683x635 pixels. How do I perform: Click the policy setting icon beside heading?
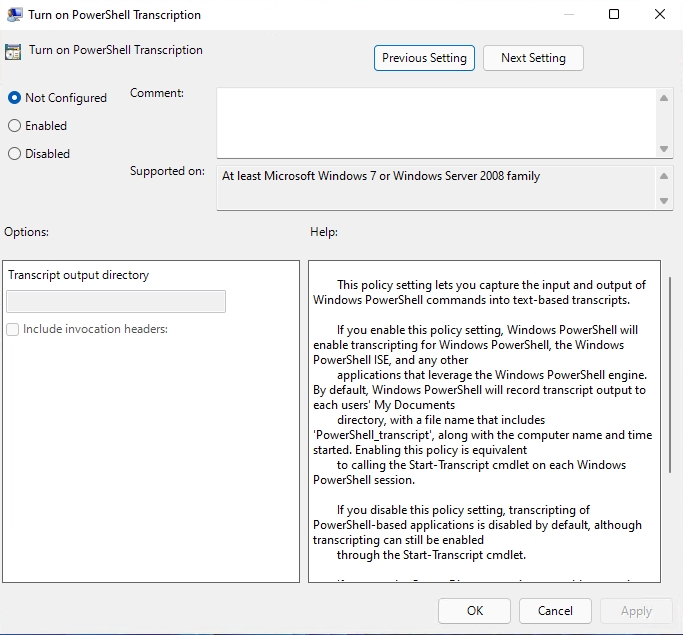click(x=14, y=51)
